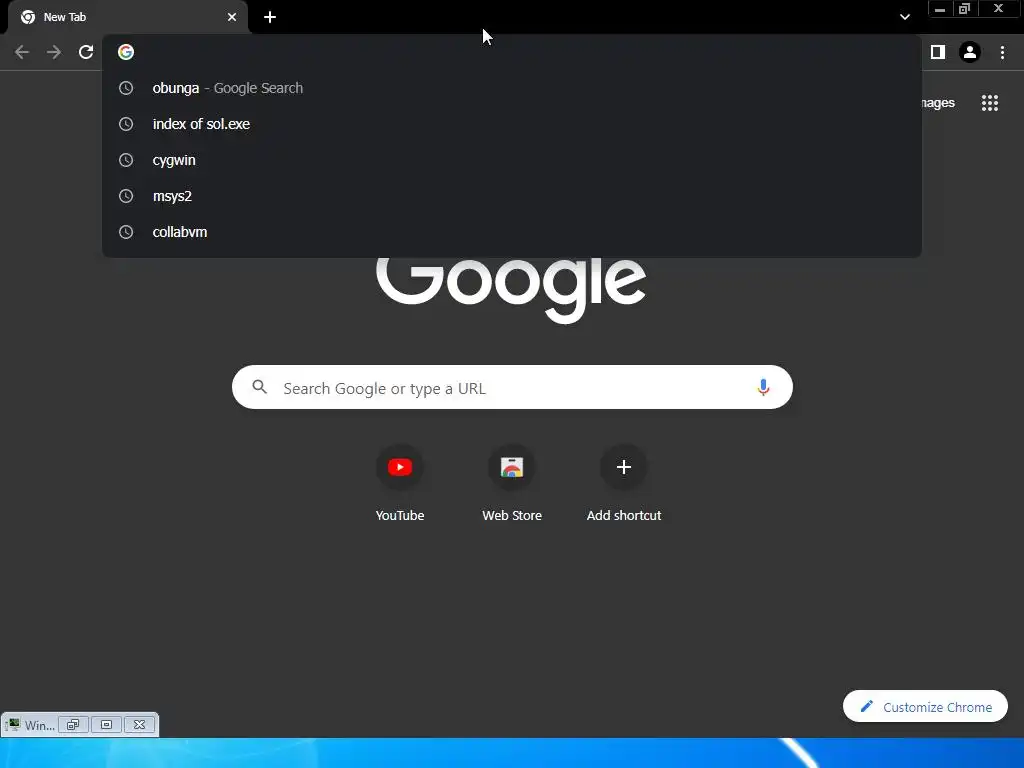Click the pencil icon in Customize Chrome
The height and width of the screenshot is (768, 1024).
coord(867,707)
